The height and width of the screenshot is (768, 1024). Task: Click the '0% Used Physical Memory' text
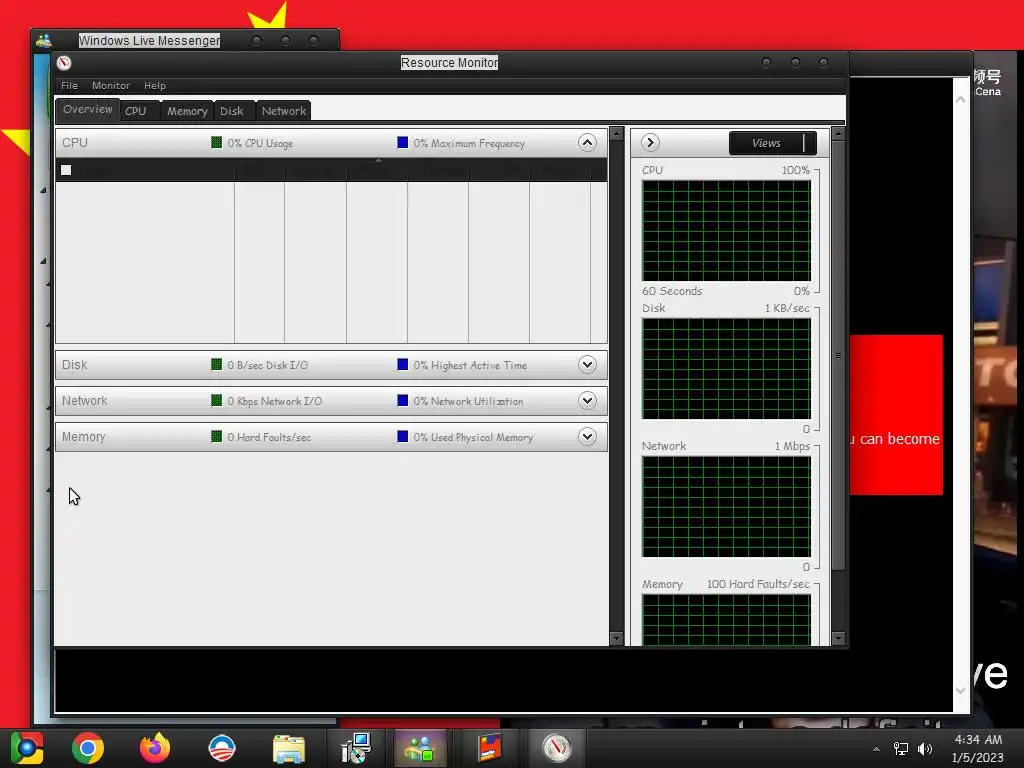click(x=473, y=437)
